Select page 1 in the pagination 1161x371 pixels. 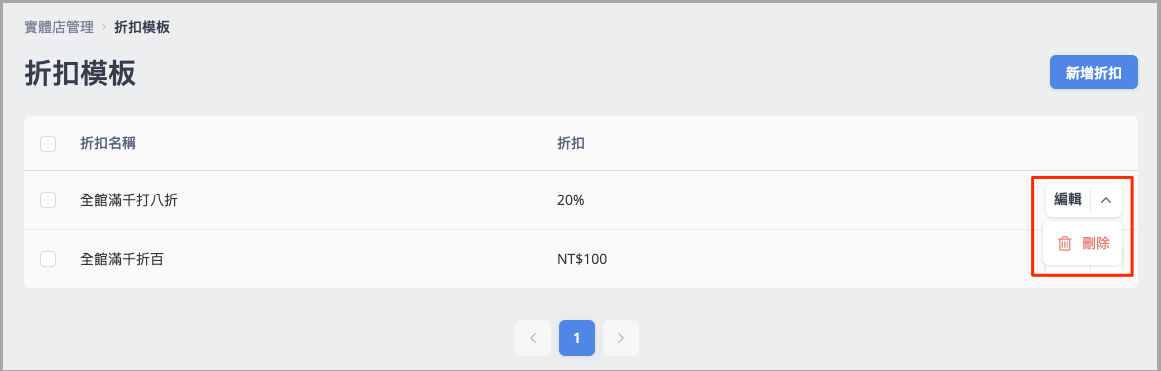[577, 338]
